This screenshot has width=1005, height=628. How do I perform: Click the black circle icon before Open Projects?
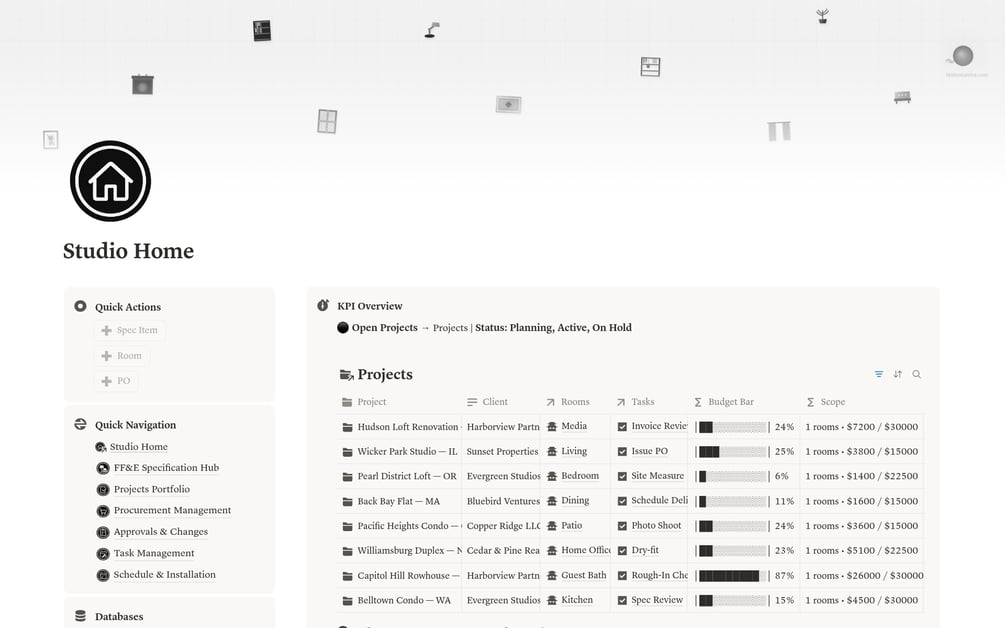tap(343, 327)
